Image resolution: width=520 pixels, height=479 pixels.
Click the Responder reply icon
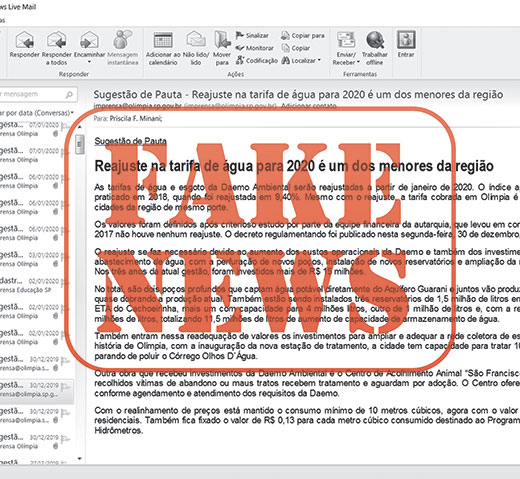tap(24, 40)
